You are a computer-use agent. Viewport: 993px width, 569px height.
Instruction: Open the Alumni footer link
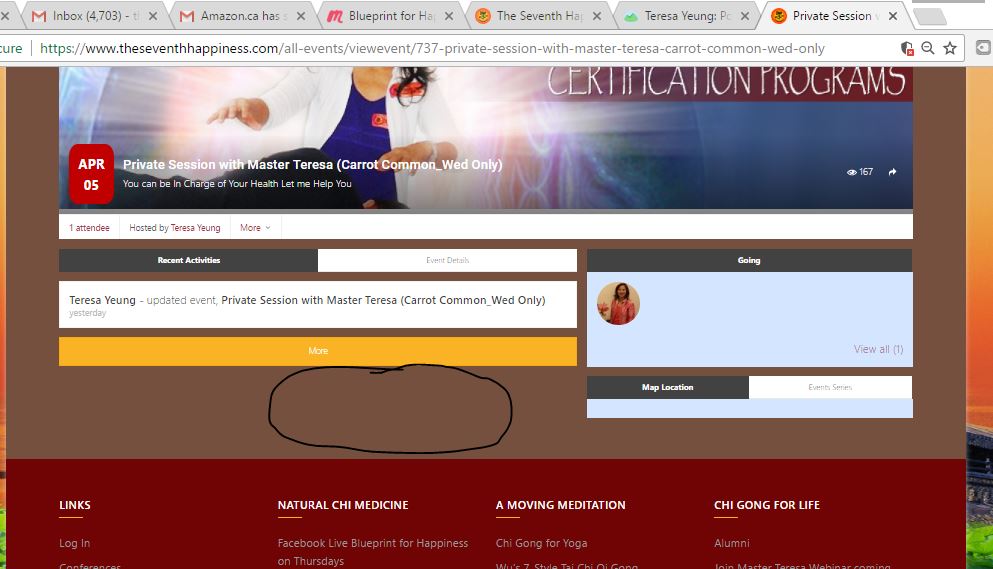pos(731,543)
